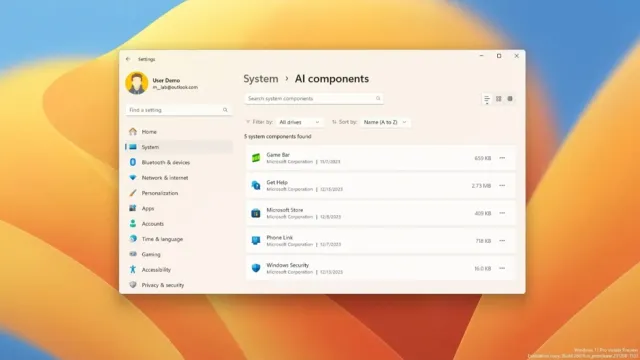Maximize the Settings window

499,56
